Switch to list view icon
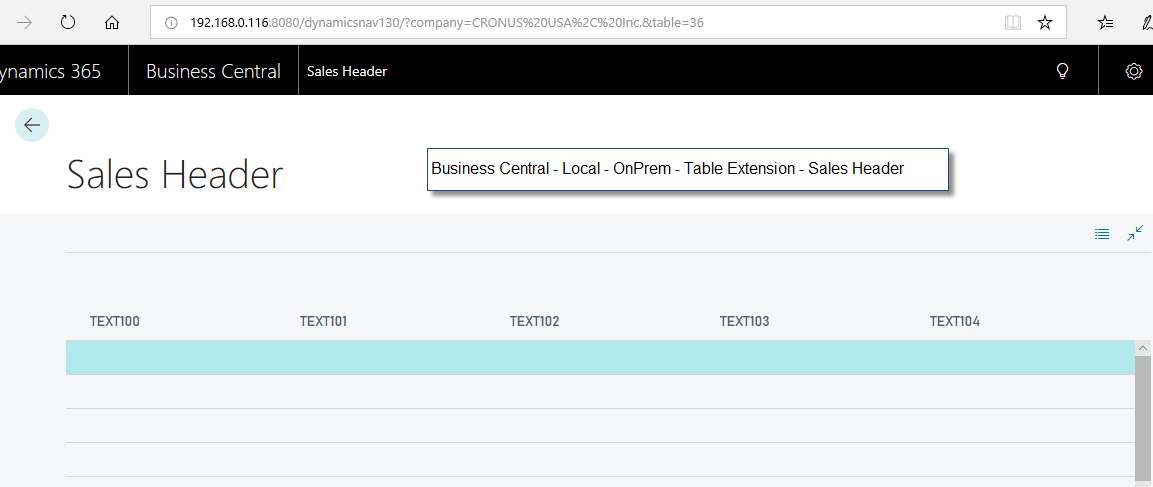The image size is (1153, 487). click(1102, 234)
